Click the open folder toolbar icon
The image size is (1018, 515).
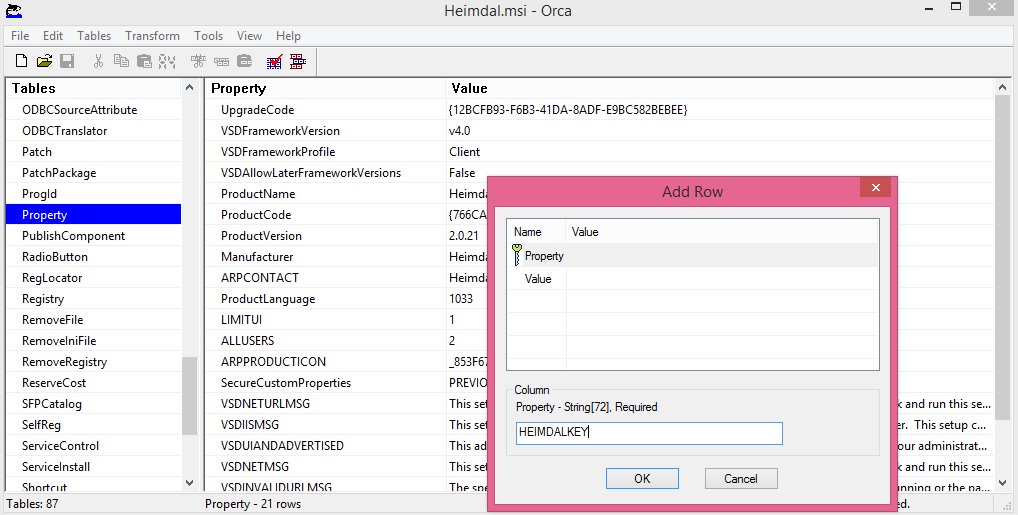[x=44, y=61]
